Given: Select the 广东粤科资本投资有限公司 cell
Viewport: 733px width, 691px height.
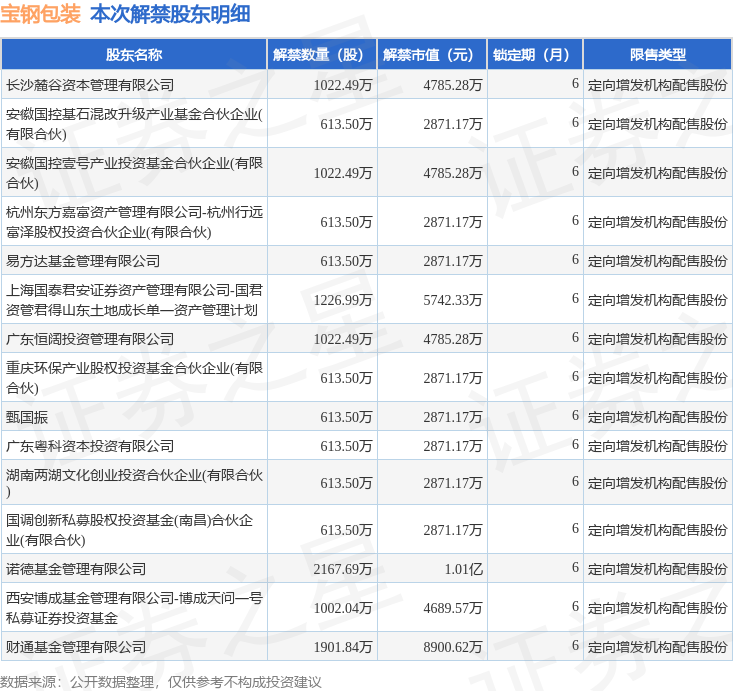Looking at the screenshot, I should click(x=90, y=446).
